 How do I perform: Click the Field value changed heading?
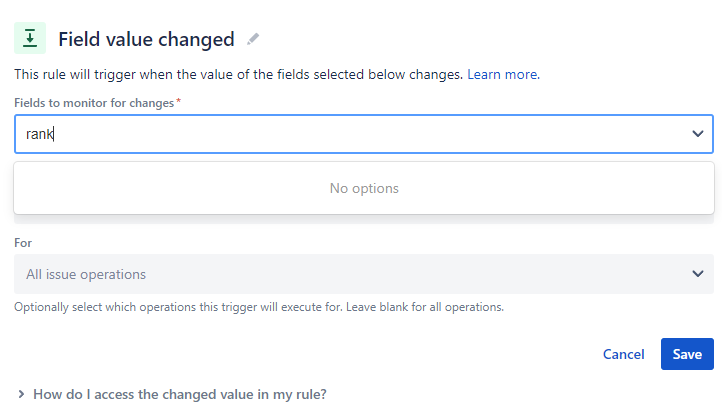click(146, 39)
